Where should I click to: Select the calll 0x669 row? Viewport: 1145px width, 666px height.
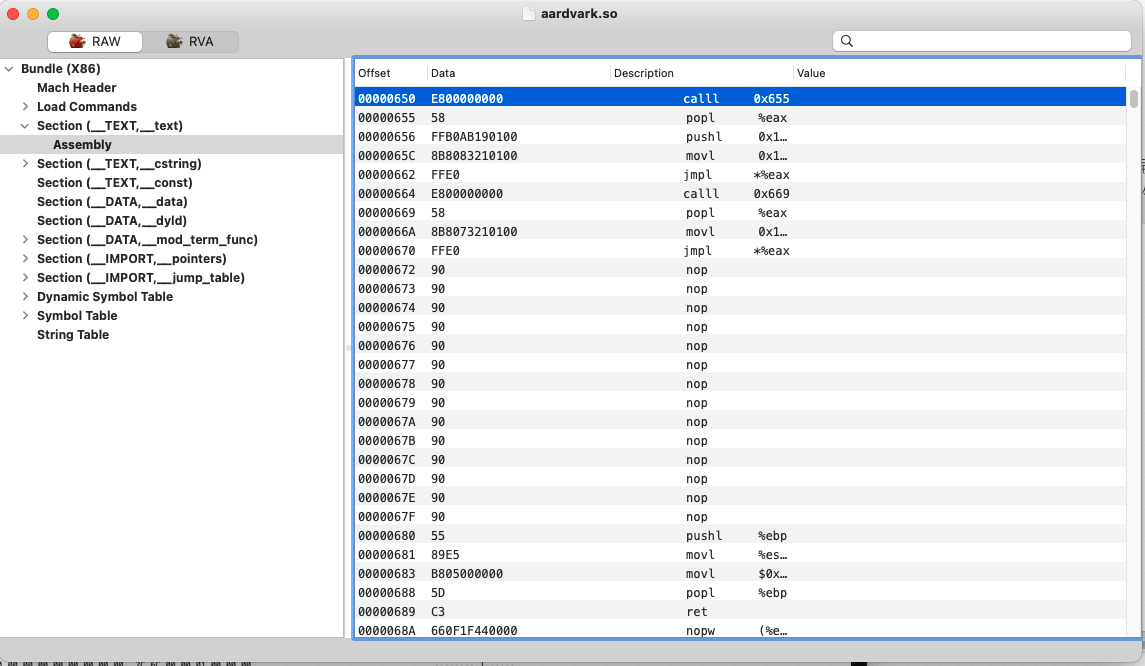coord(740,194)
